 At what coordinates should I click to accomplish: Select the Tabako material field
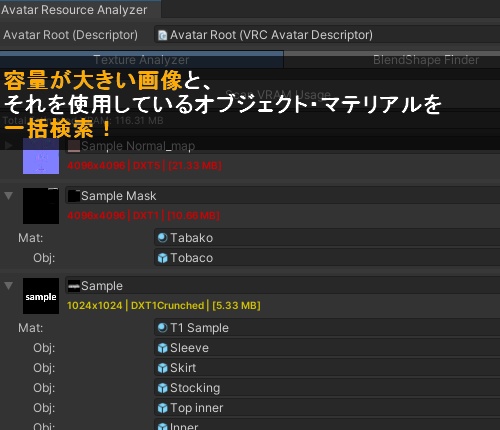click(327, 238)
